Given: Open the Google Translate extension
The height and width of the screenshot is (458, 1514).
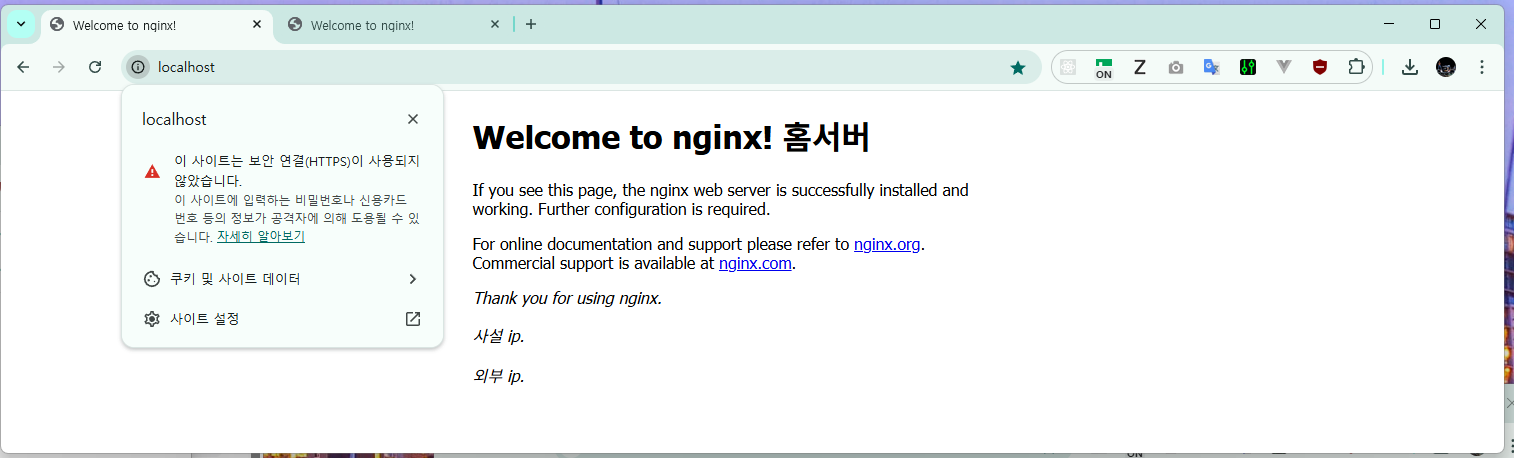Looking at the screenshot, I should click(x=1211, y=67).
